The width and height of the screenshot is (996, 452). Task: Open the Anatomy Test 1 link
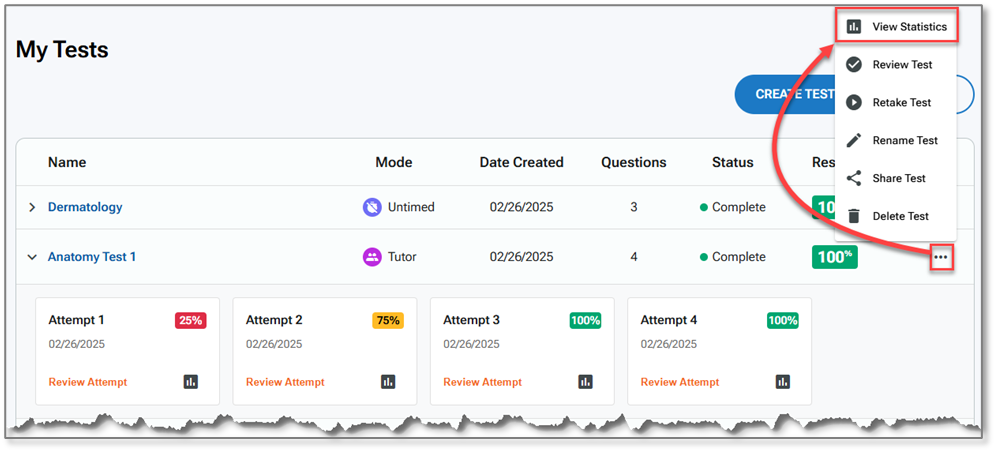click(x=92, y=257)
